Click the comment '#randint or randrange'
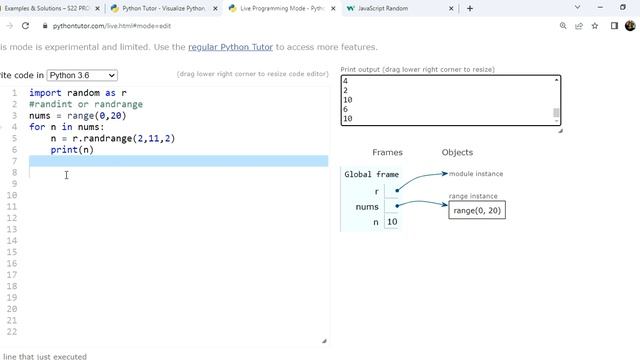This screenshot has height=360, width=640. 86,104
